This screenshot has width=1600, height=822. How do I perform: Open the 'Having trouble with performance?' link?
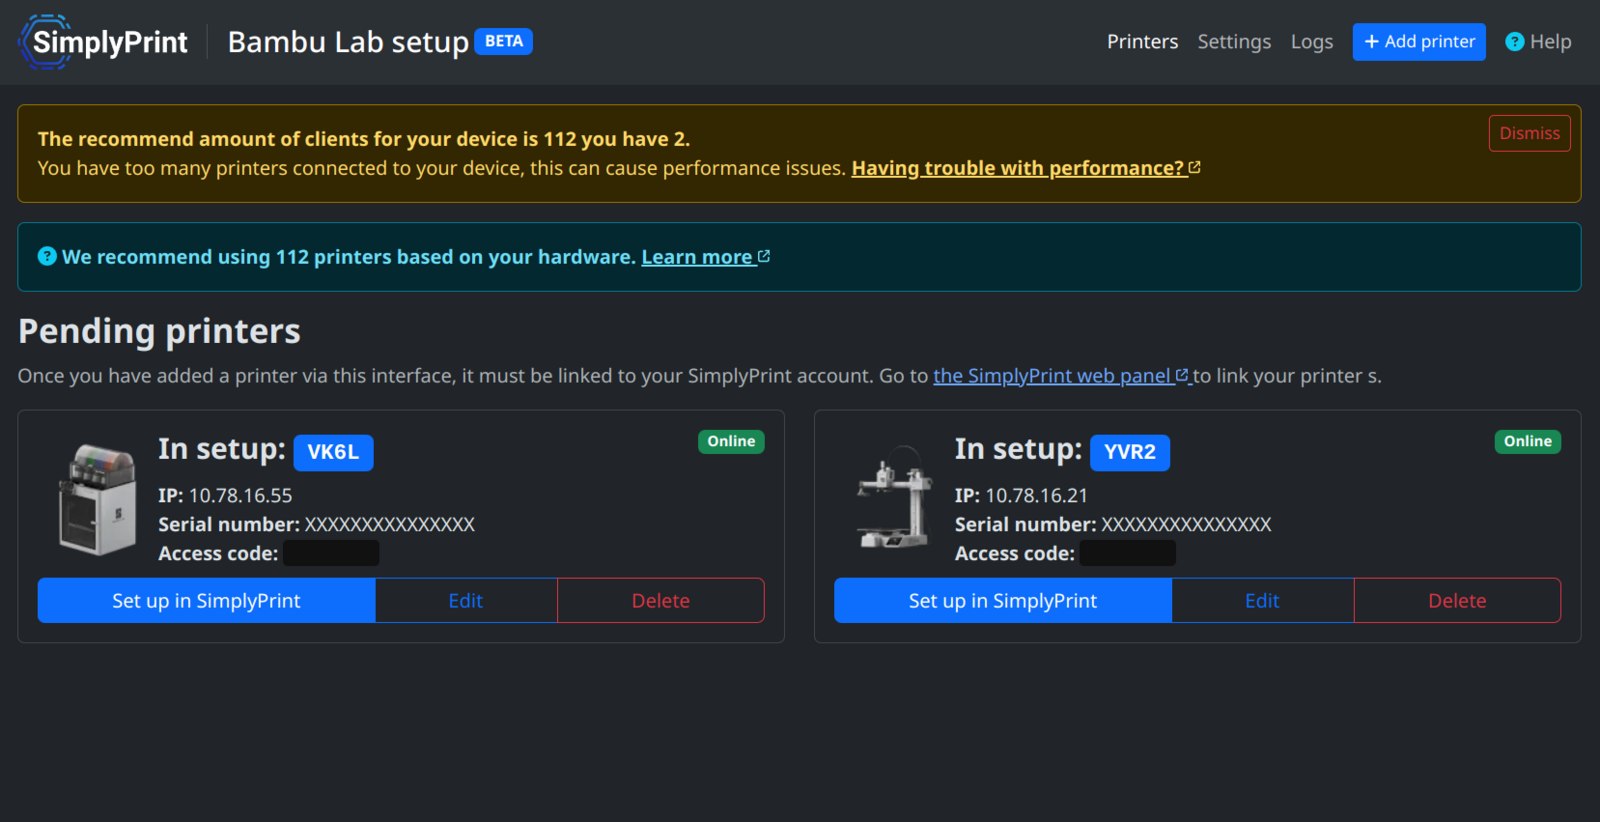tap(1026, 168)
